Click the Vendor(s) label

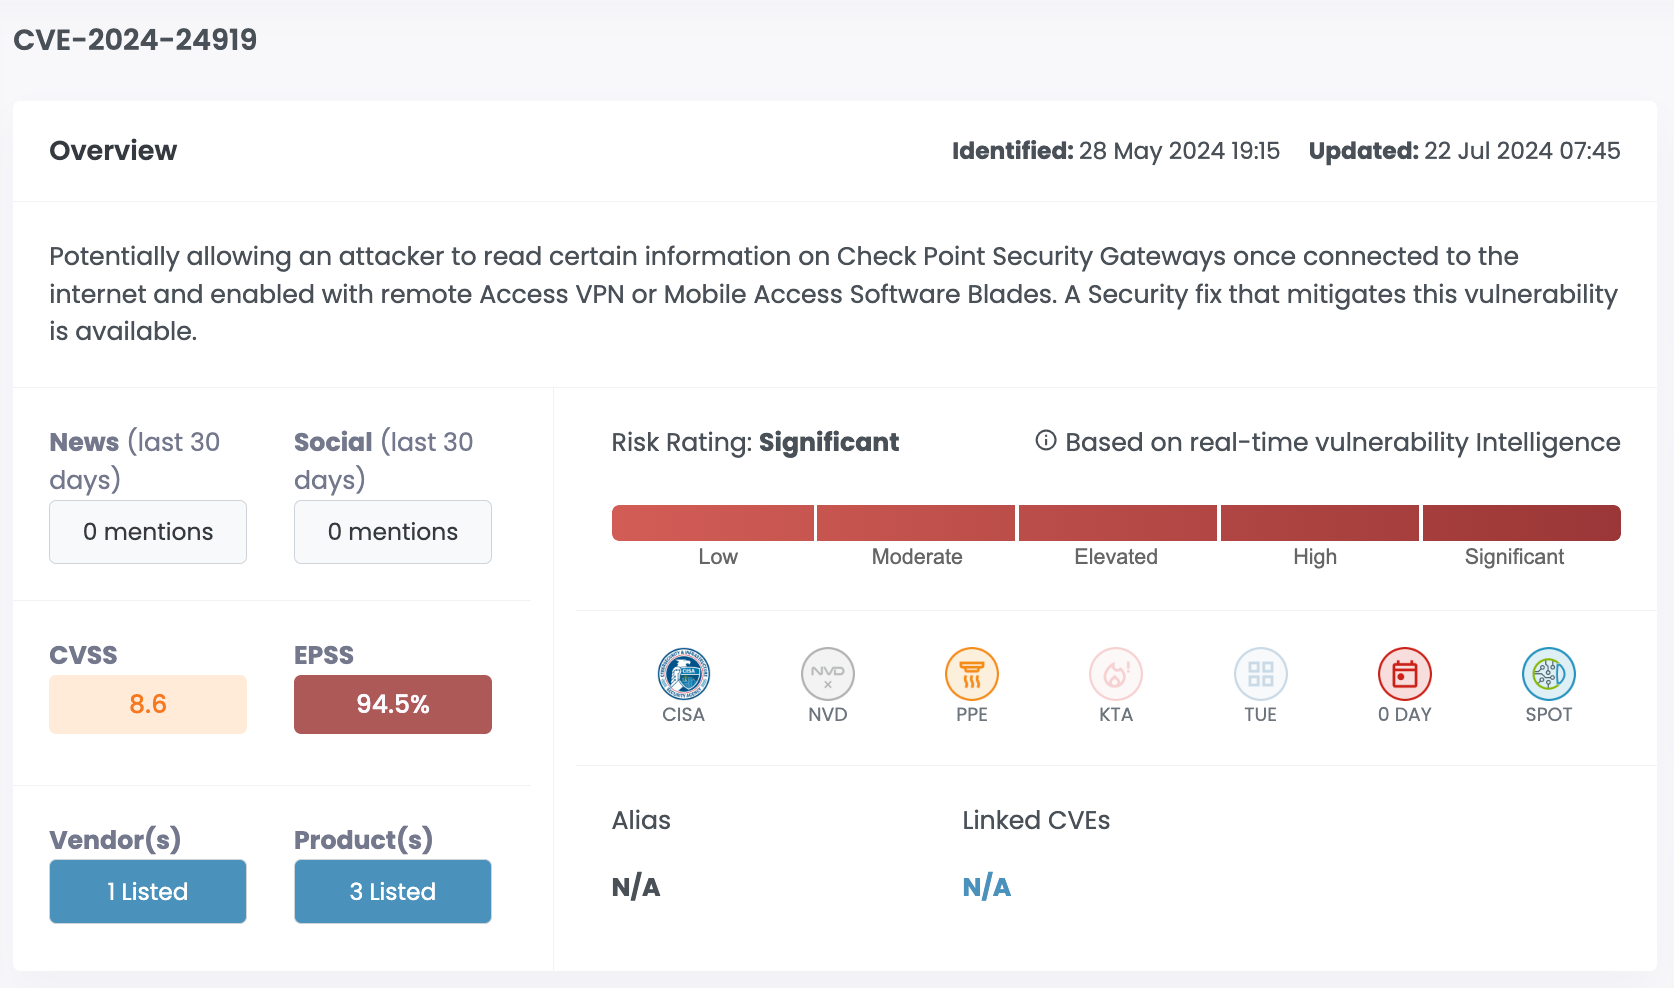point(115,840)
